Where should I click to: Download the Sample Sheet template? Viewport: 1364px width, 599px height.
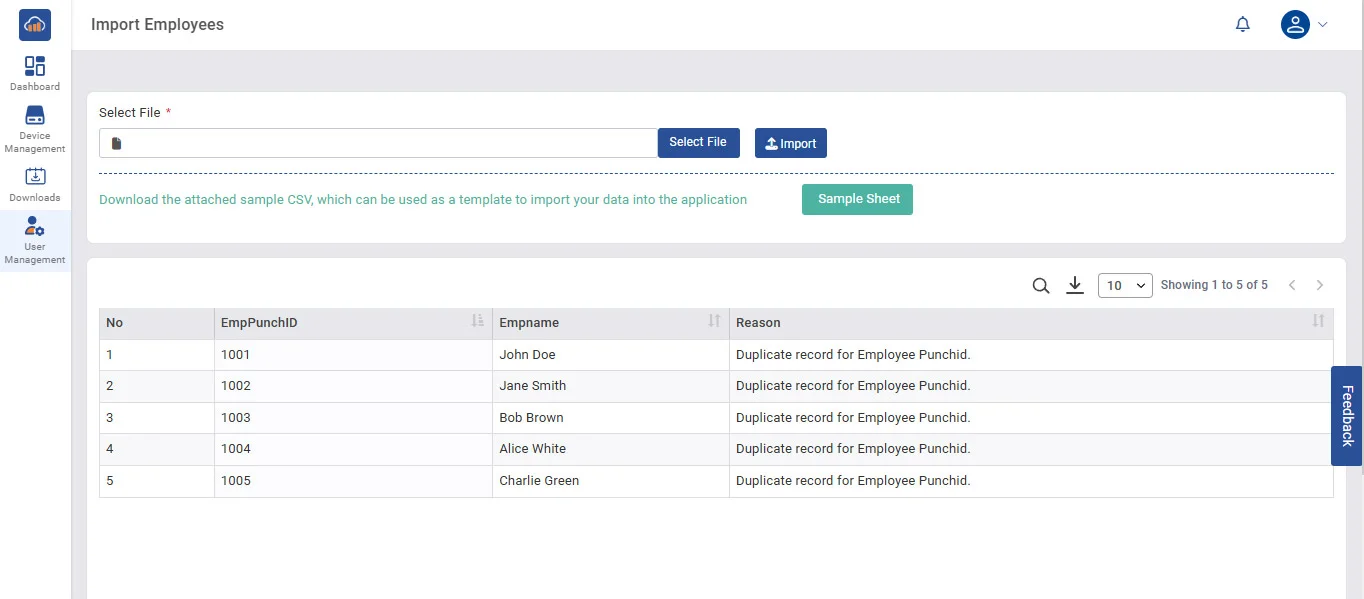pyautogui.click(x=857, y=199)
